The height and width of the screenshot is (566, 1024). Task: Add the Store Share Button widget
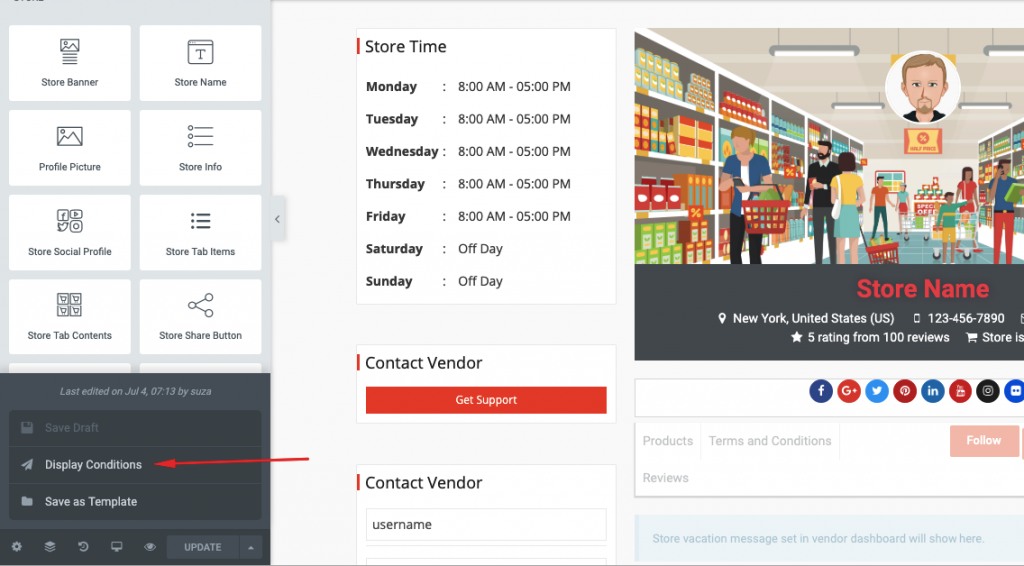click(x=200, y=317)
